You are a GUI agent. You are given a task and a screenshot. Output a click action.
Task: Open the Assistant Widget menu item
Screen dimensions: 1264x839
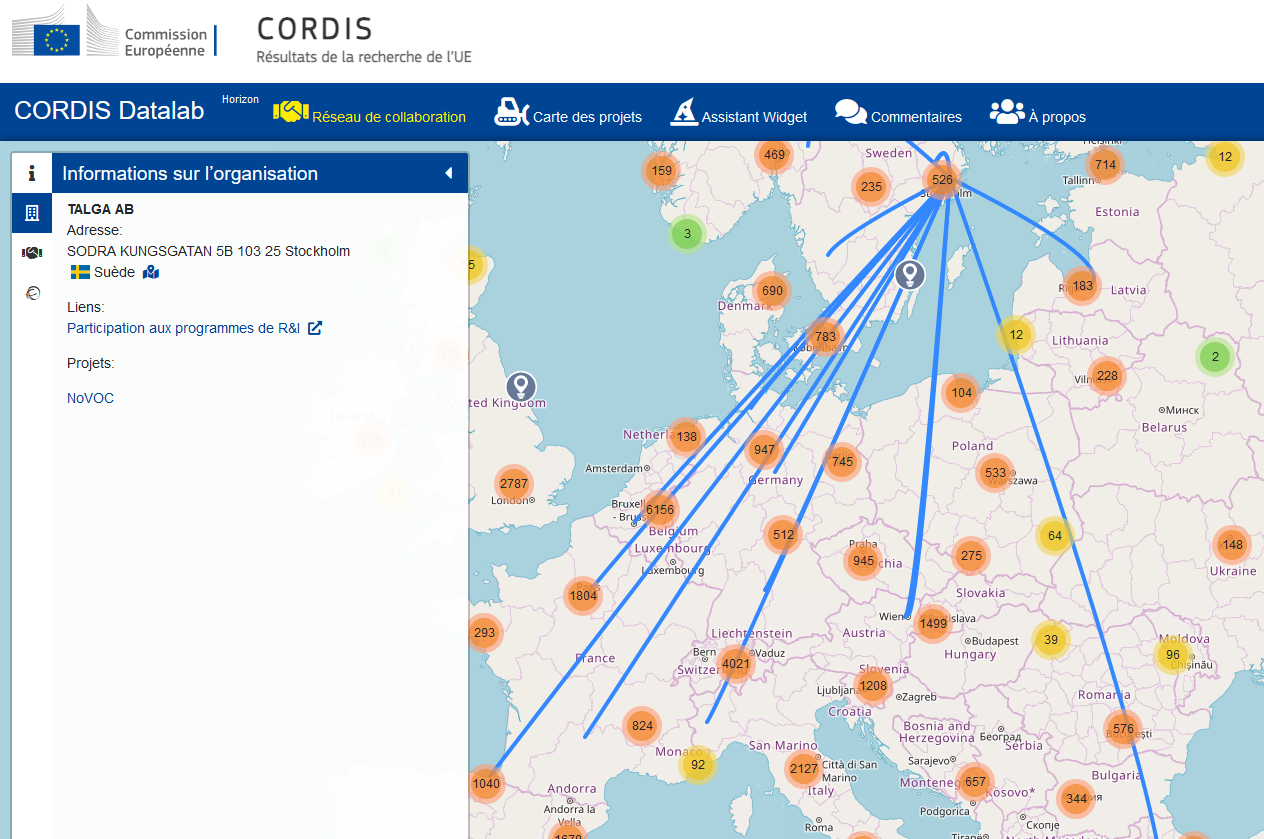pyautogui.click(x=738, y=116)
